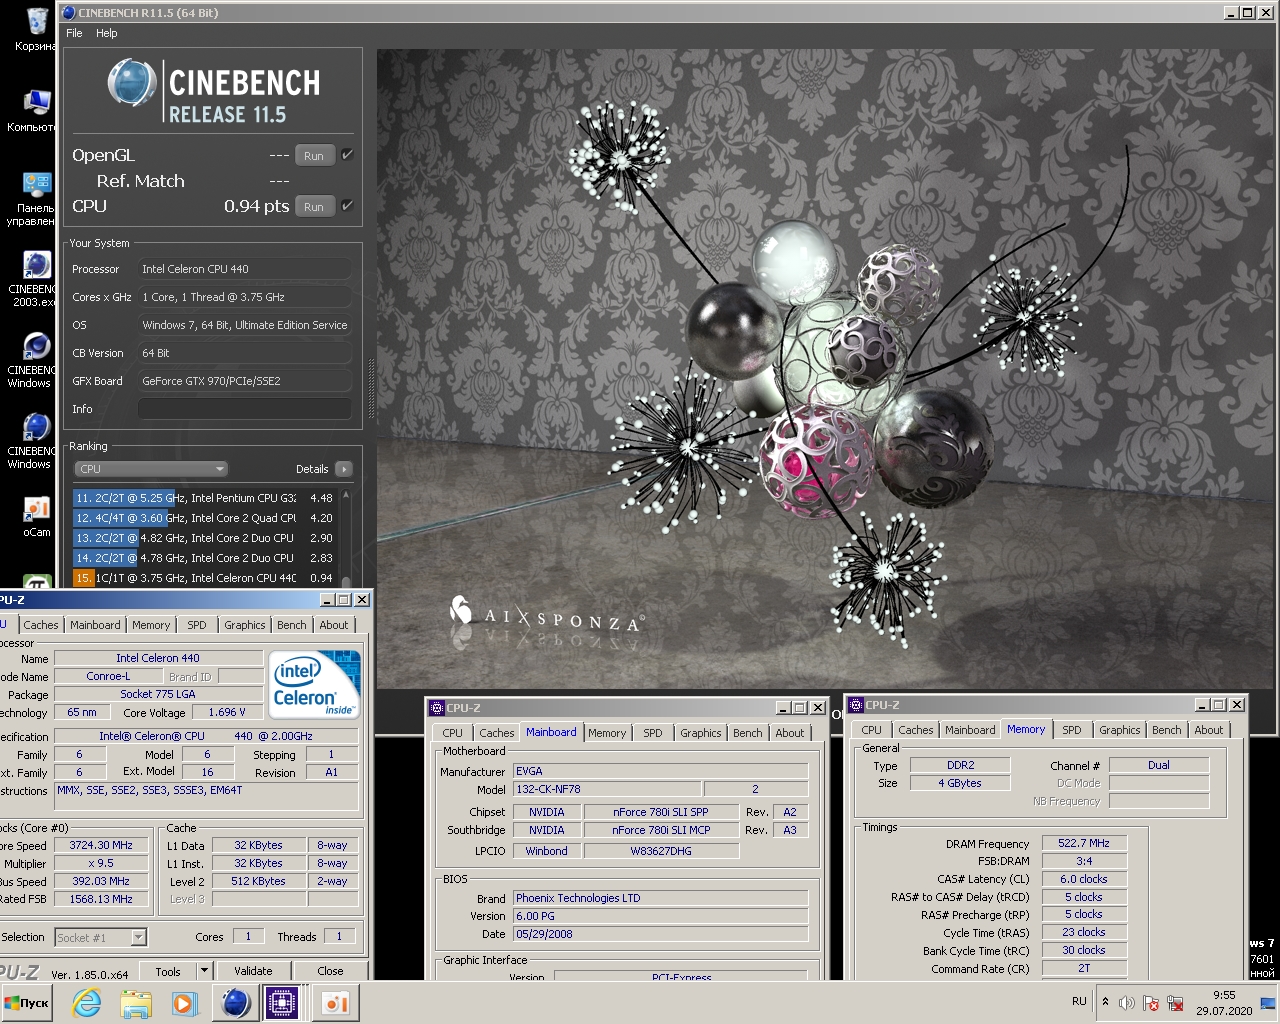Viewport: 1280px width, 1024px height.
Task: Open the File menu in Cinebench
Action: coord(74,33)
